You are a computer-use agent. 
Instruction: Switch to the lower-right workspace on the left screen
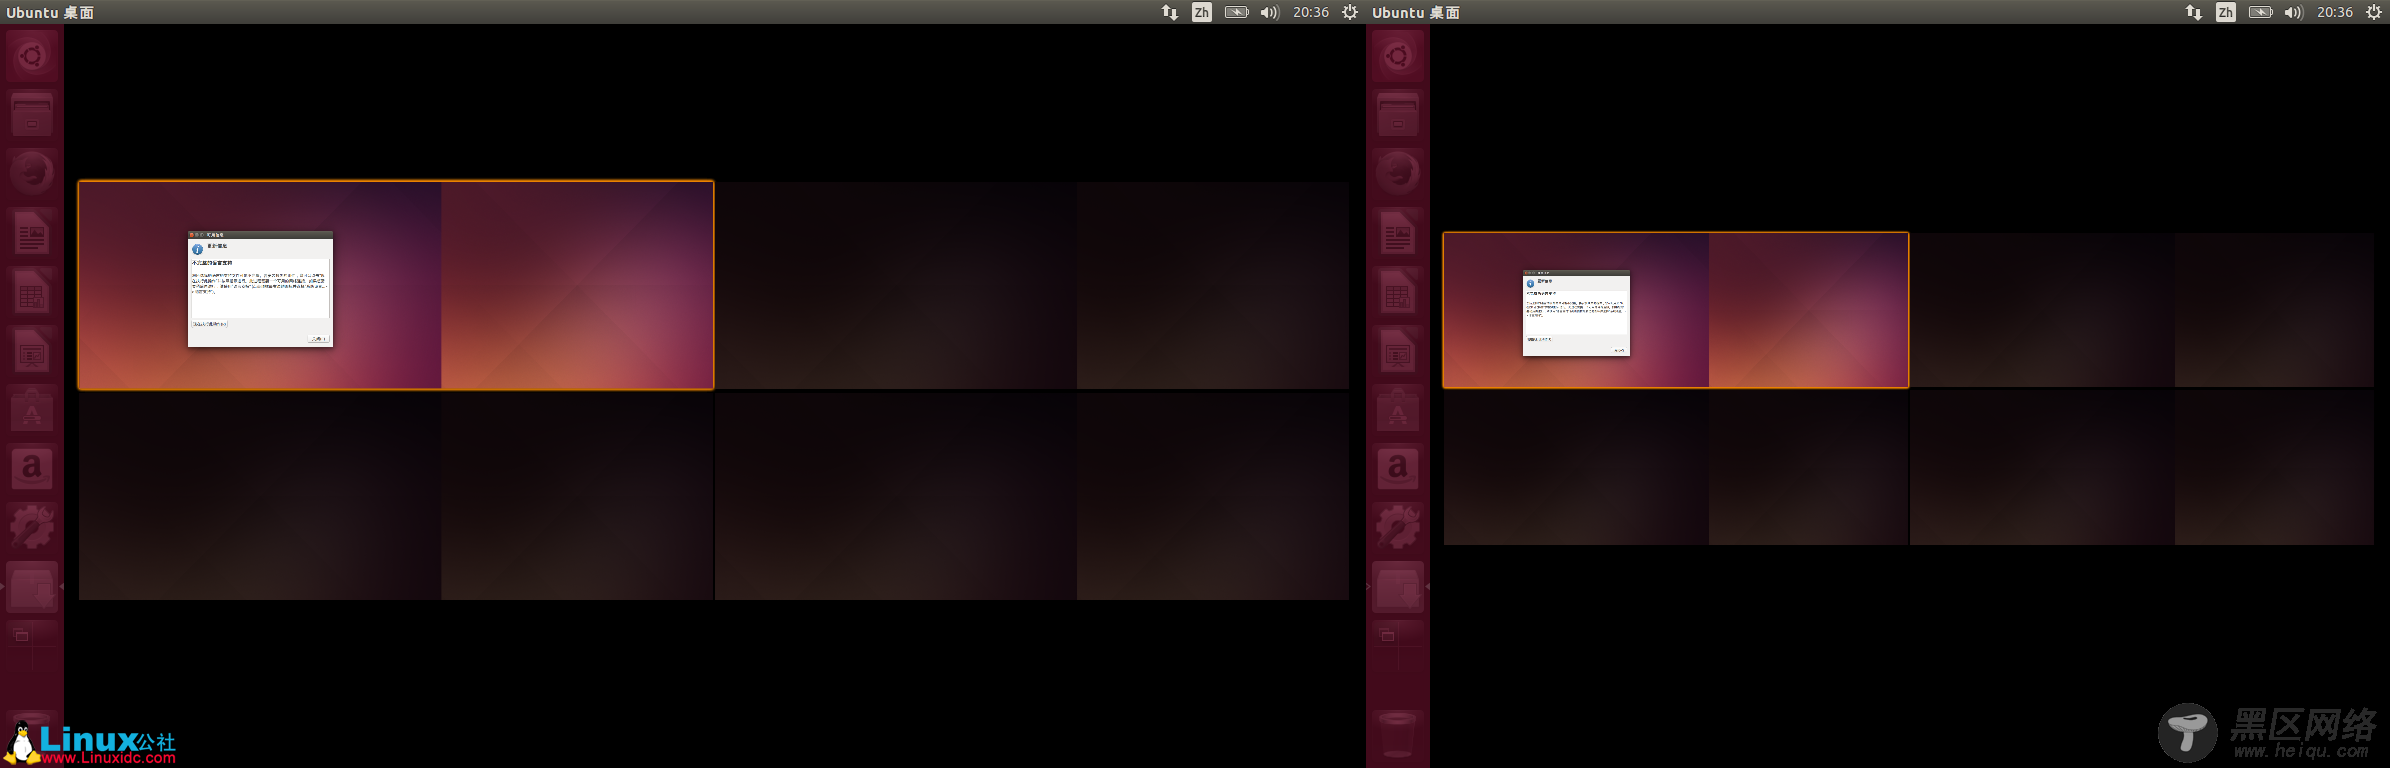(x=1032, y=496)
